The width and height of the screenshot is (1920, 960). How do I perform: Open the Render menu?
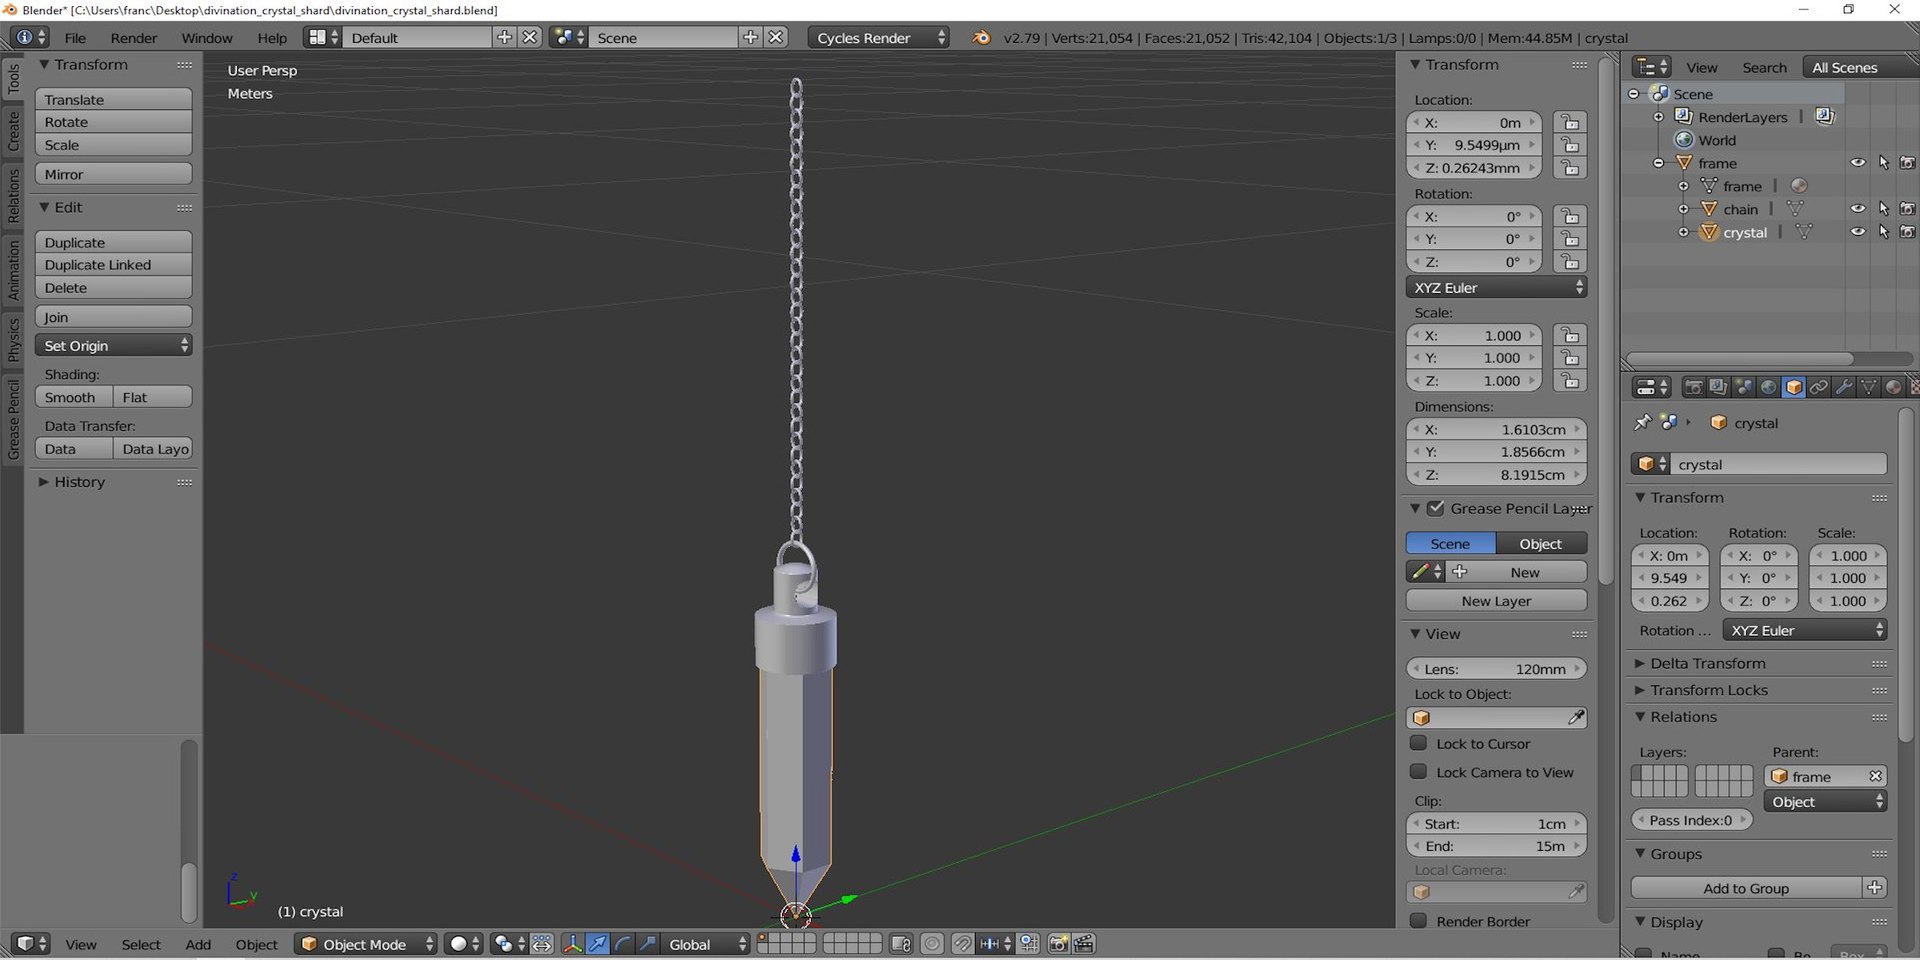coord(134,38)
